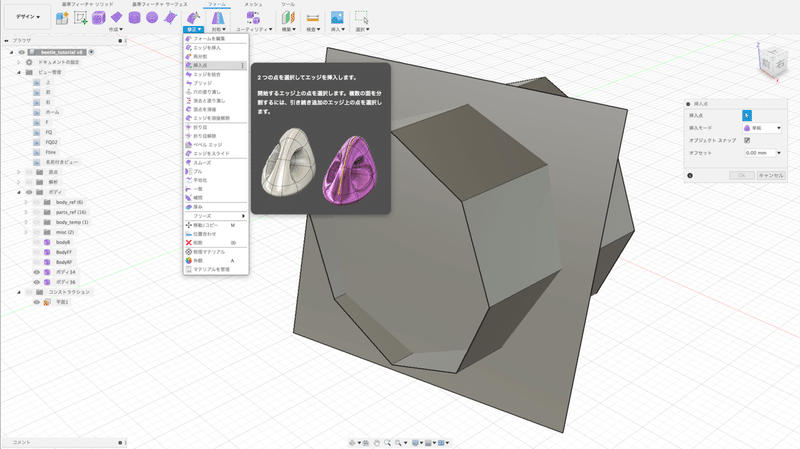This screenshot has height=449, width=800.
Task: Collapse the ブラウザ panel arrows
Action: pyautogui.click(x=7, y=40)
